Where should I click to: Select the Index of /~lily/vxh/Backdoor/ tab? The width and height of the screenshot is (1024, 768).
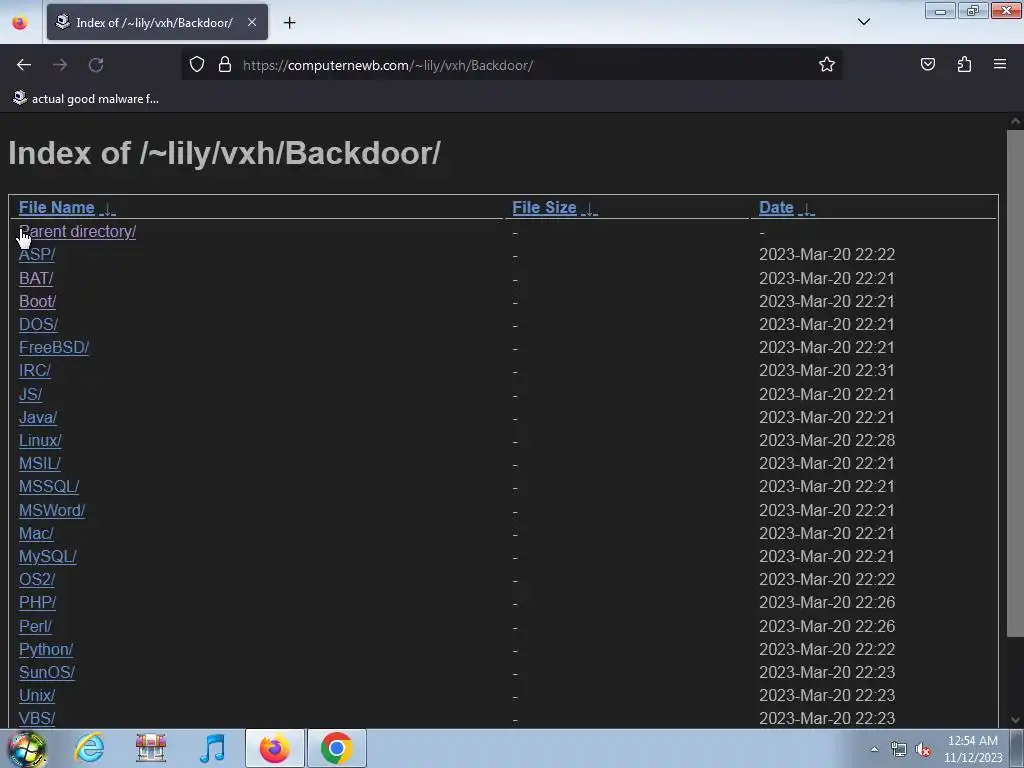click(157, 22)
